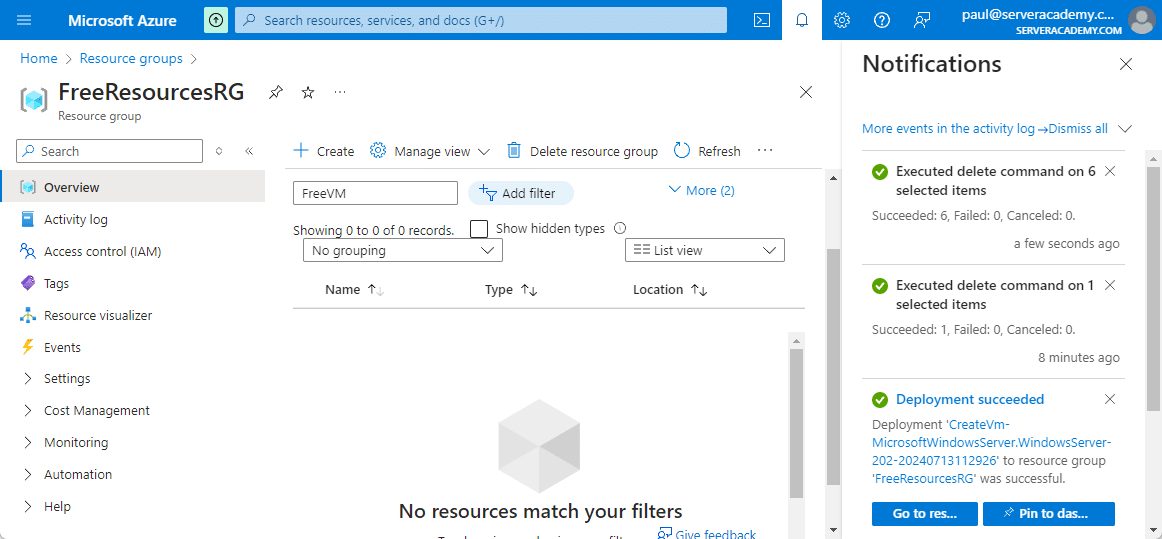Viewport: 1162px width, 539px height.
Task: Open the toolbar overflow ellipsis after Refresh
Action: click(765, 151)
